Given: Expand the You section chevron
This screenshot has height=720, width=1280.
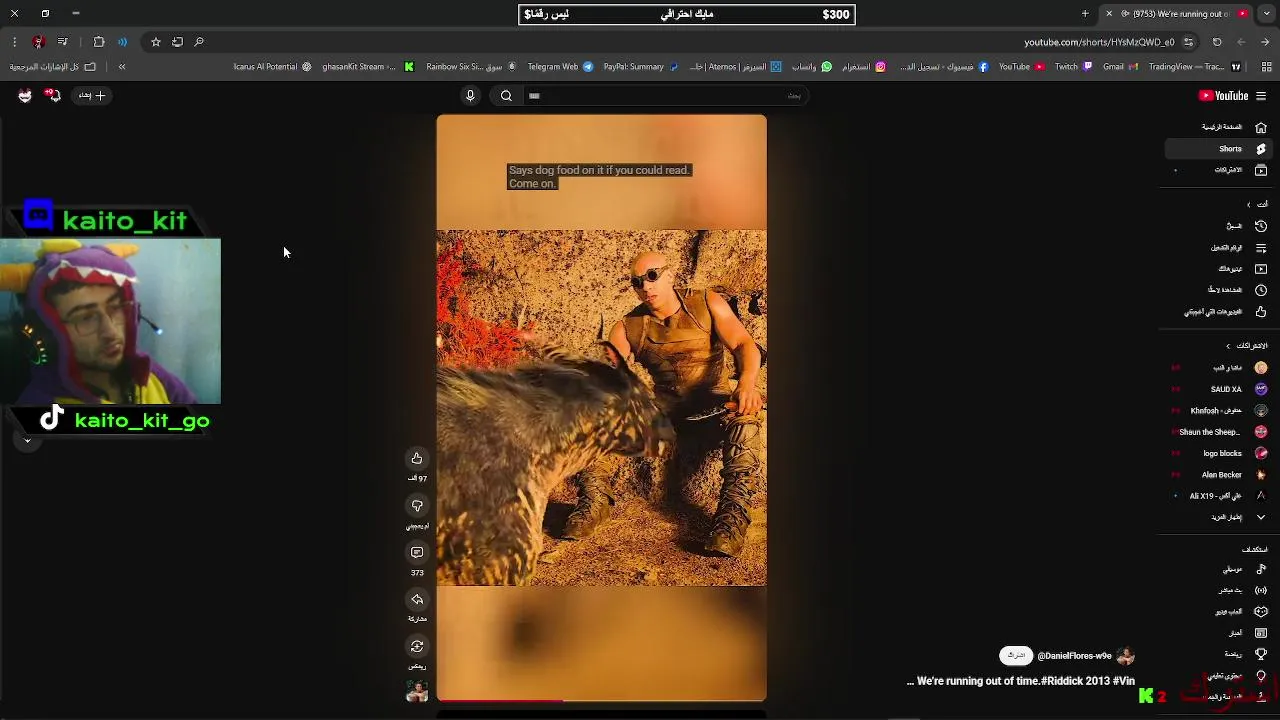Looking at the screenshot, I should pos(1248,204).
